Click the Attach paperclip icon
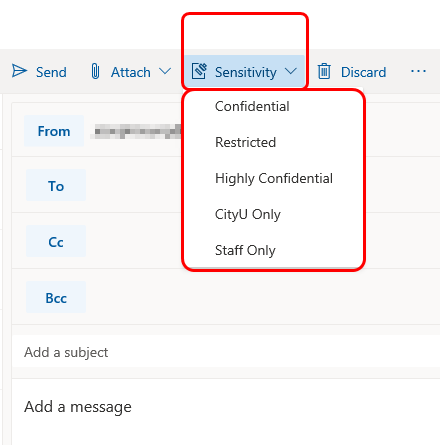 coord(95,71)
